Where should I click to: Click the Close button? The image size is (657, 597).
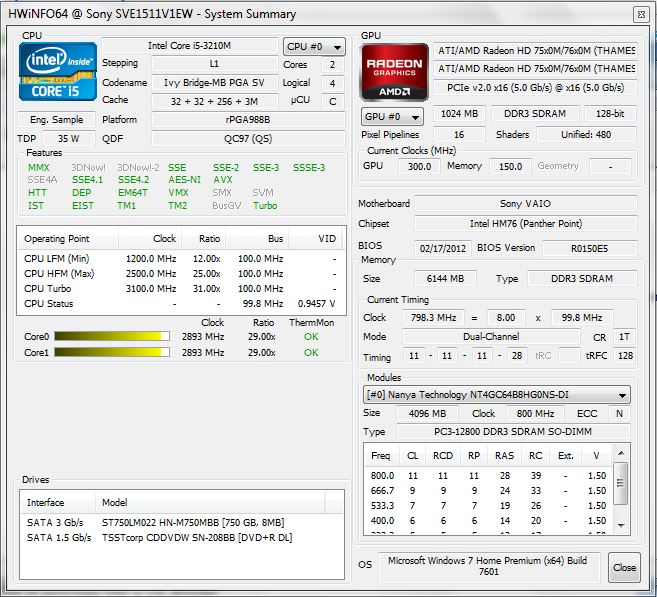tap(624, 567)
